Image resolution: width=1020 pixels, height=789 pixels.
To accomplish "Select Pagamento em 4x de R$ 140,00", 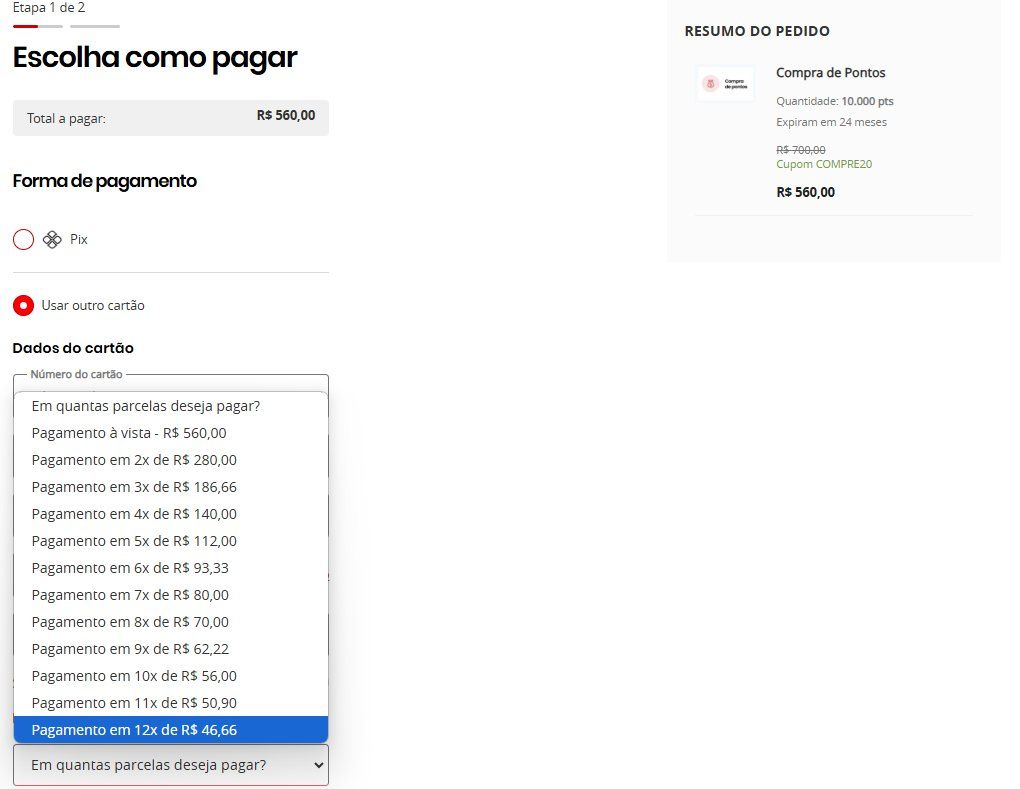I will coord(171,514).
